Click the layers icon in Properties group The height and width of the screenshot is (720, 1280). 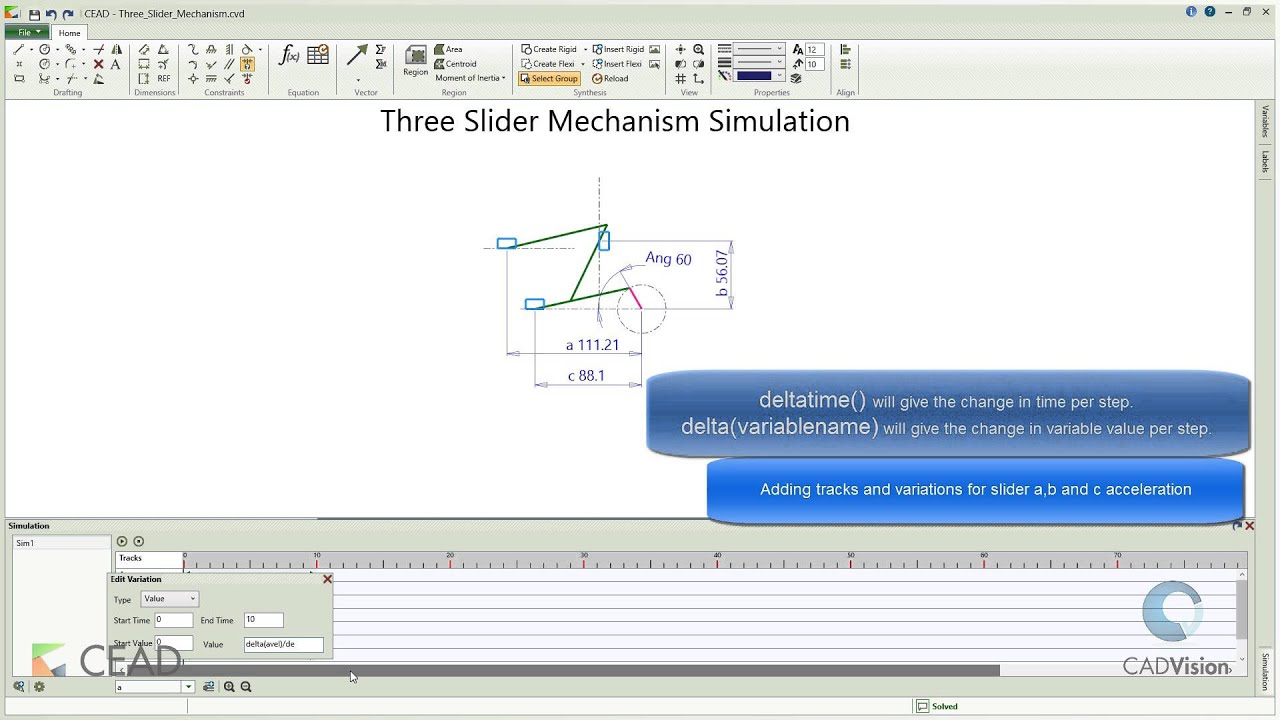(796, 78)
